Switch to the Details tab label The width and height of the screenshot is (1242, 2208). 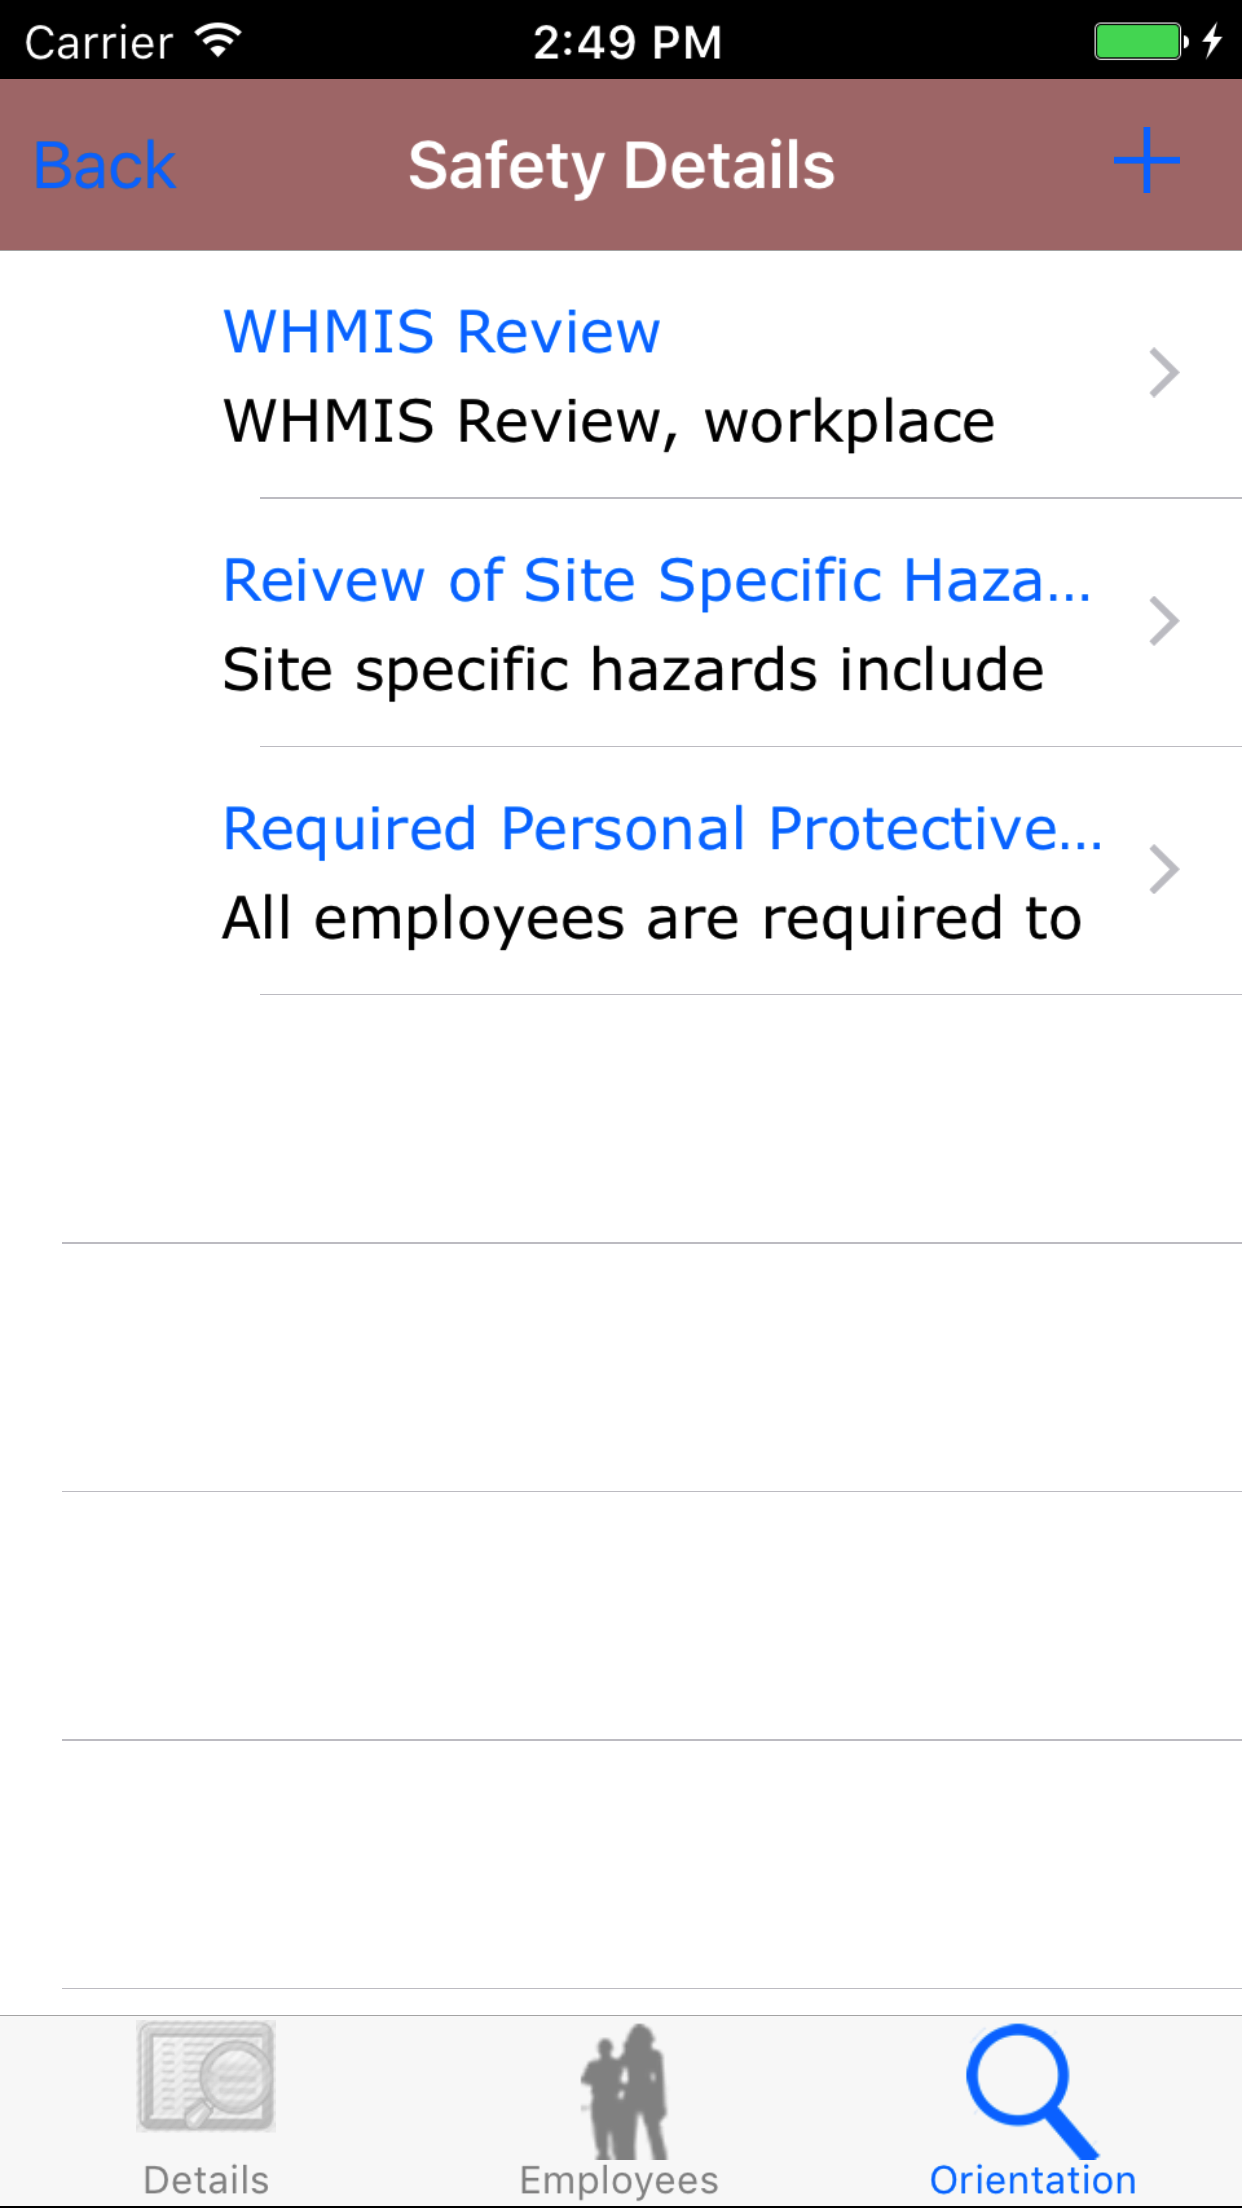coord(206,2180)
